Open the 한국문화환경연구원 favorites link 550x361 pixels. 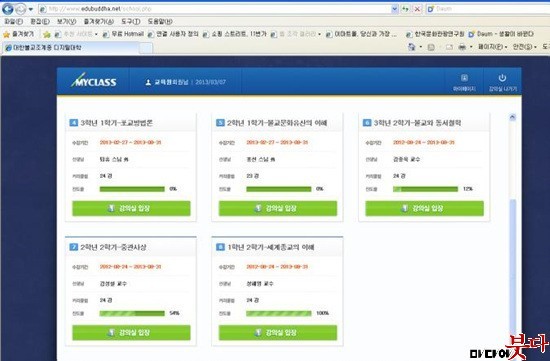tap(435, 34)
